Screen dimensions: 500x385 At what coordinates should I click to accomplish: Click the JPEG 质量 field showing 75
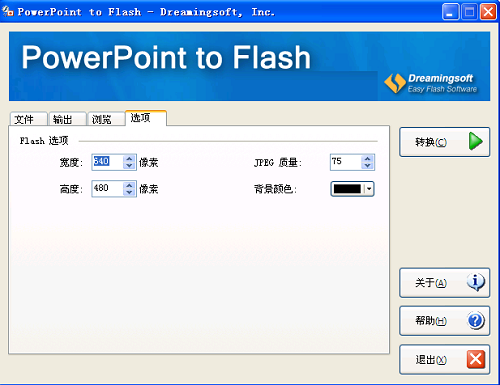(x=346, y=162)
